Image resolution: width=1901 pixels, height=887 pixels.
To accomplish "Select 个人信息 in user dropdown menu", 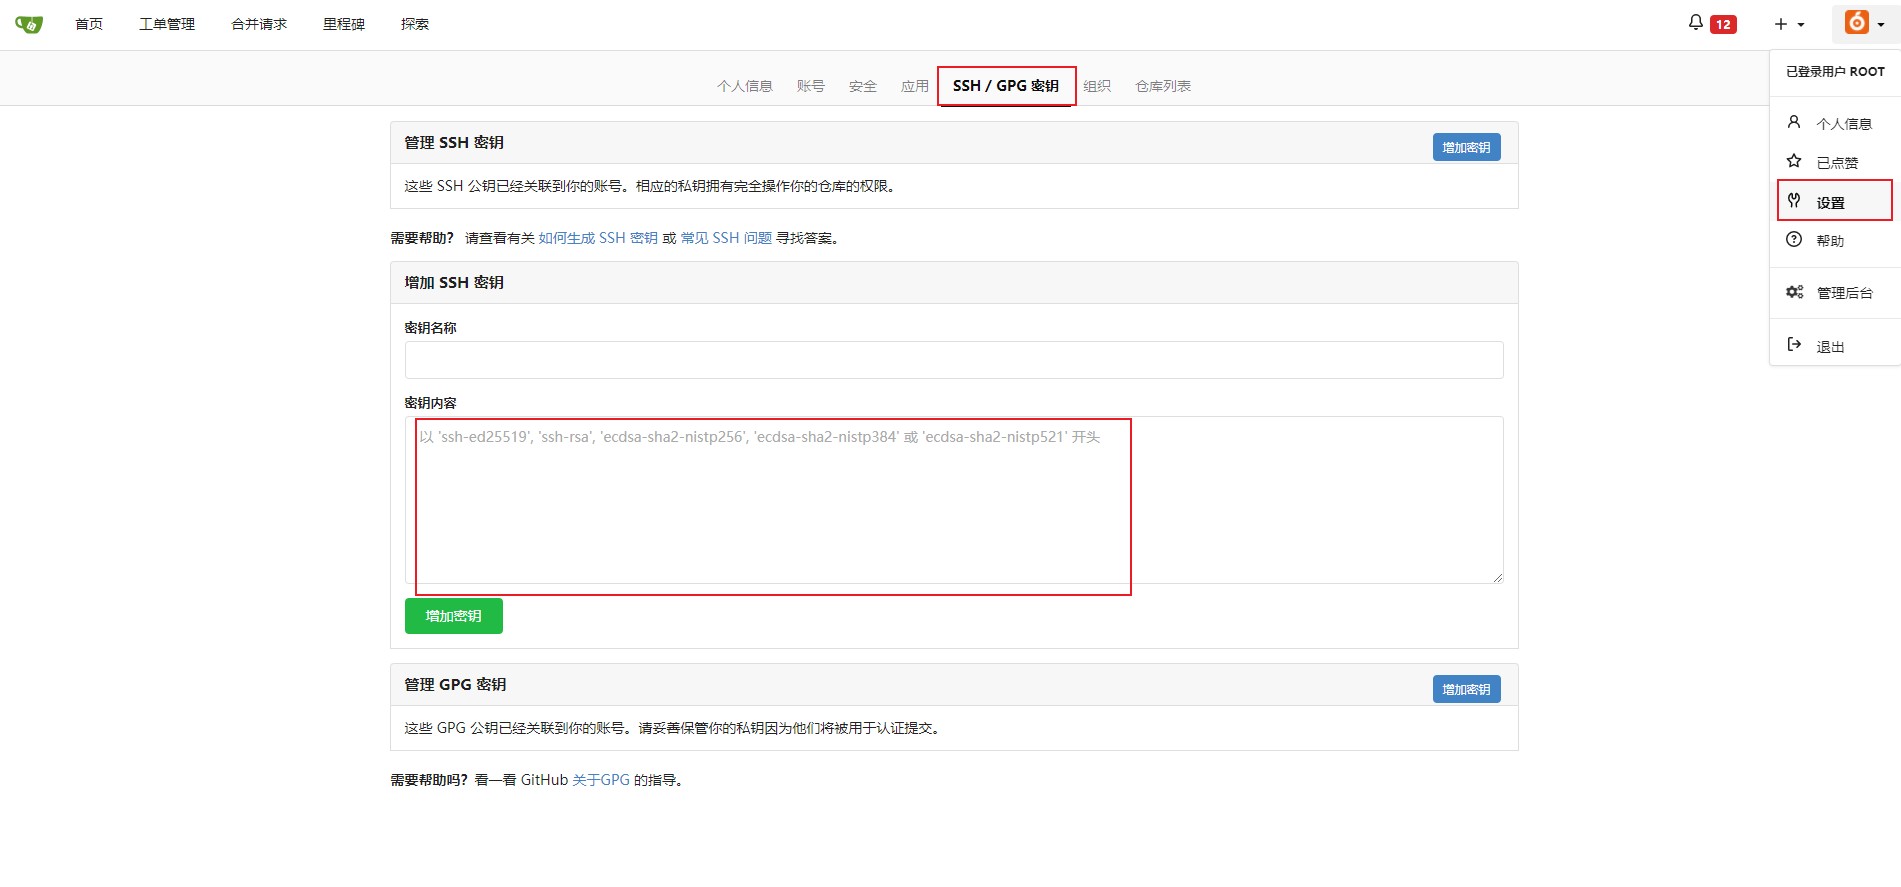I will coord(1835,123).
